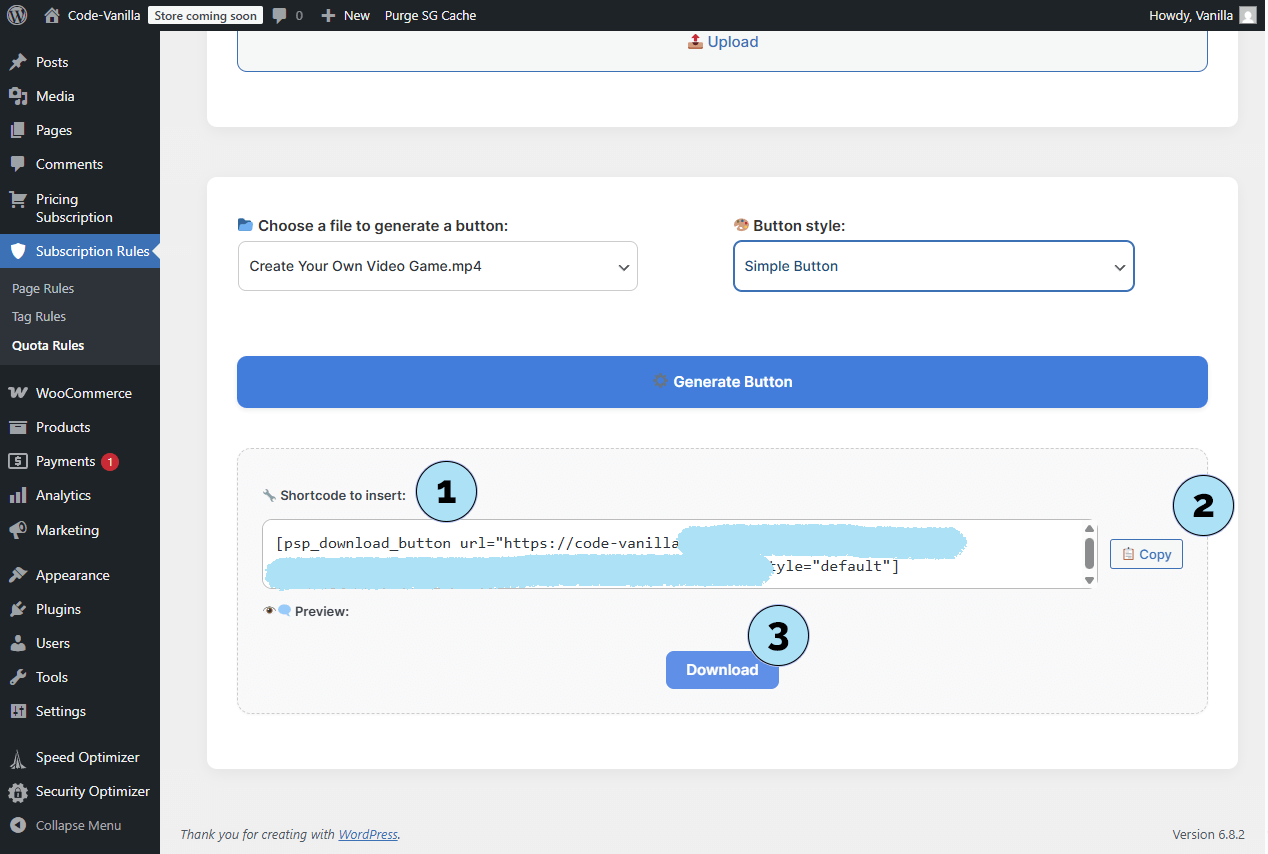
Task: Click the Howdy, Vanilla user avatar
Action: click(x=1247, y=15)
